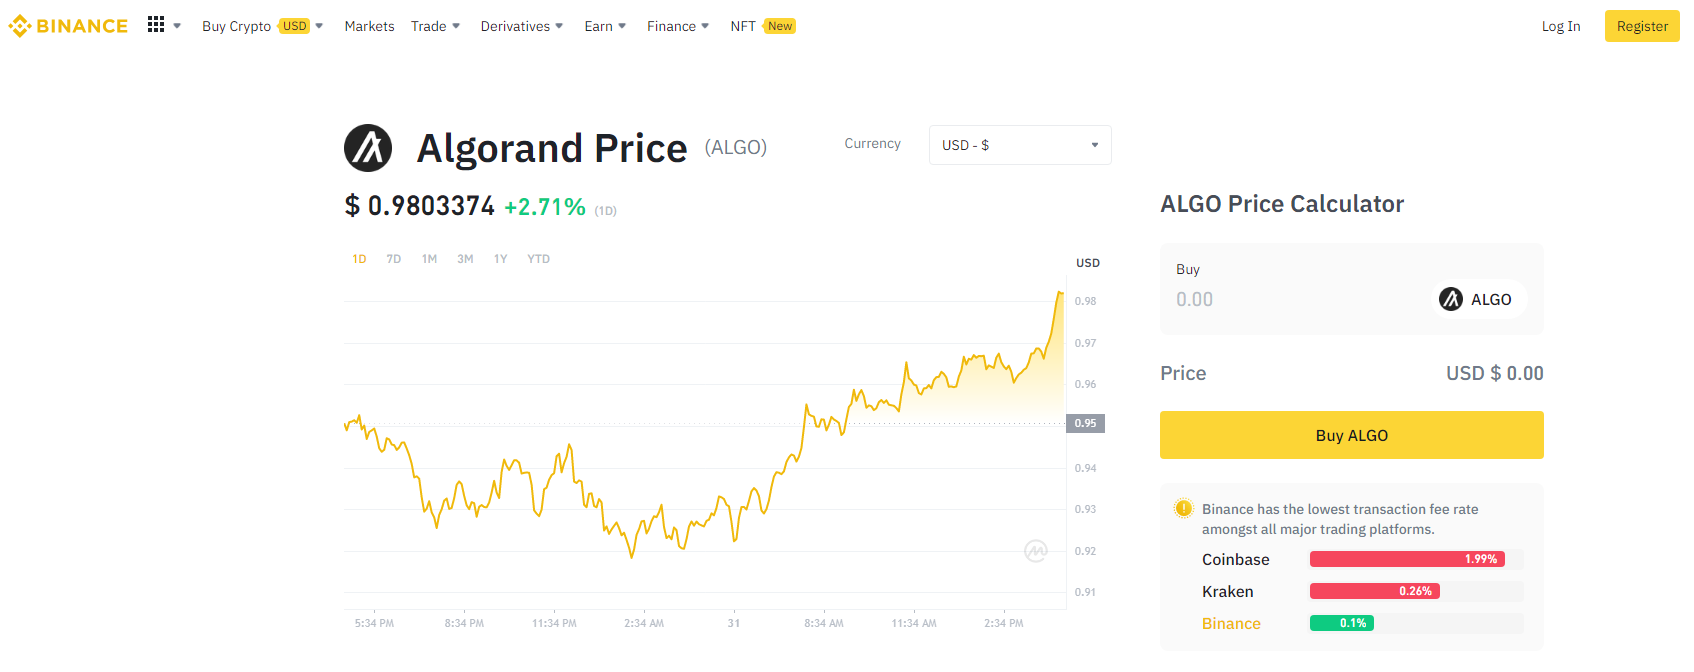
Task: Select the 1M chart timeframe
Action: coord(429,259)
